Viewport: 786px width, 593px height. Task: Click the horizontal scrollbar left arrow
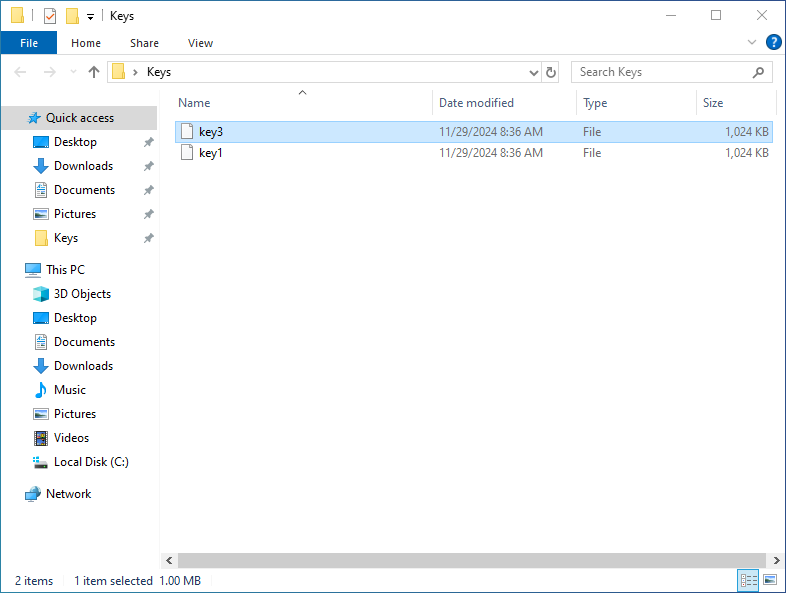(169, 560)
